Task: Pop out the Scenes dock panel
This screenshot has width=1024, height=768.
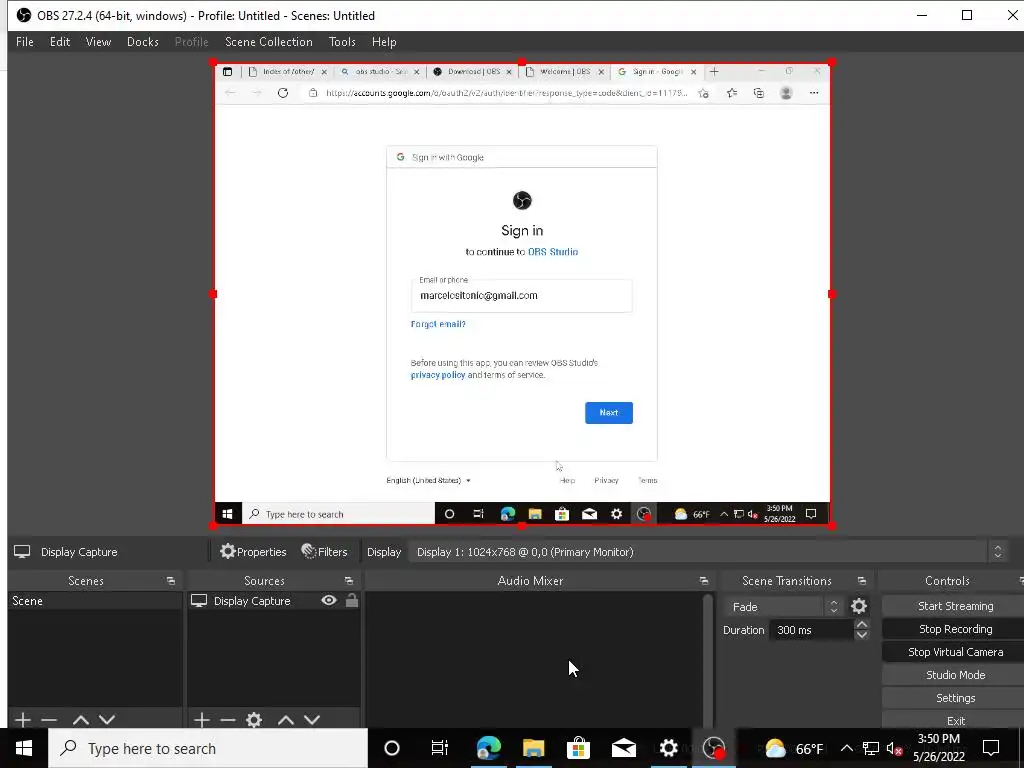Action: [171, 581]
